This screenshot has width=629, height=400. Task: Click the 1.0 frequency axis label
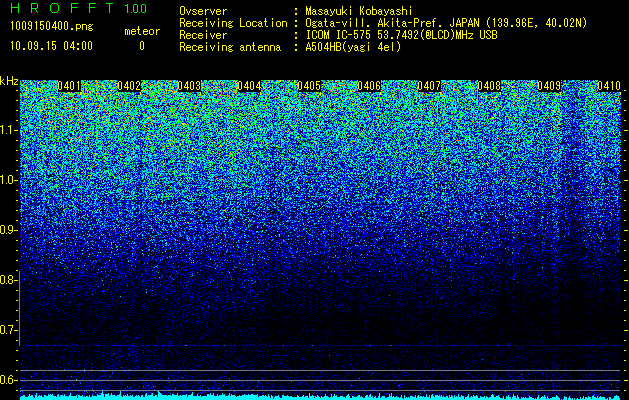point(9,180)
